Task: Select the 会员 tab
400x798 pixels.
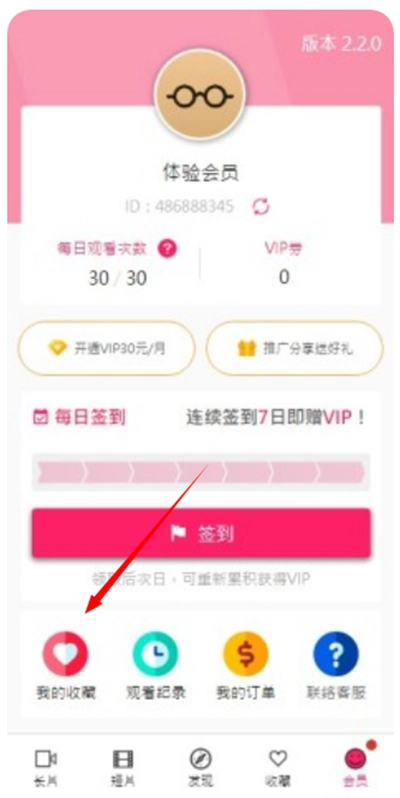Action: [356, 766]
